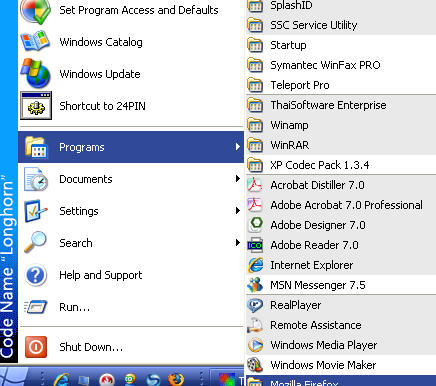Screen dimensions: 436x386
Task: Click the Windows Media Player icon
Action: pos(255,345)
